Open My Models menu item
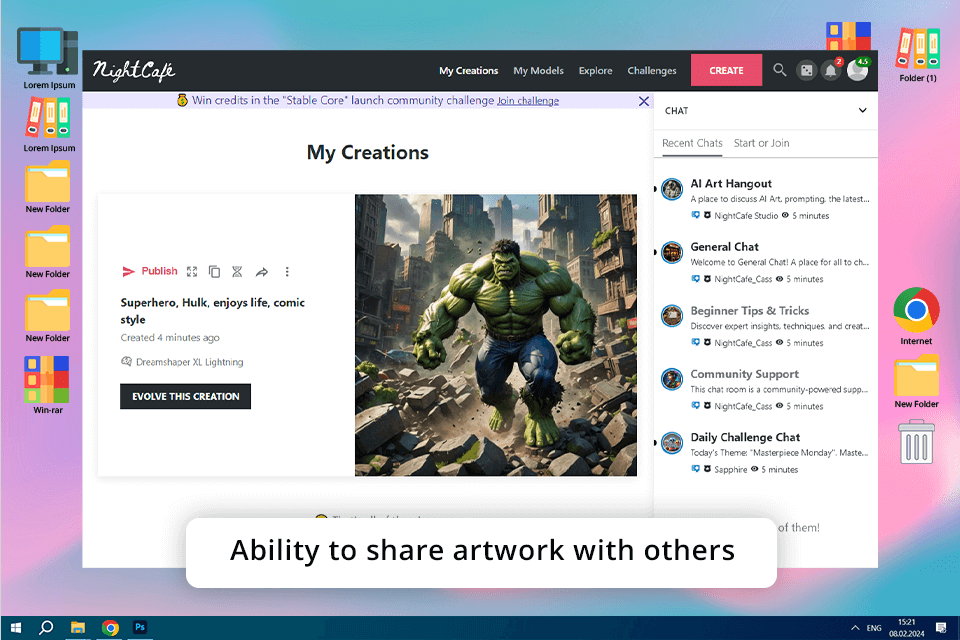960x640 pixels. click(538, 71)
